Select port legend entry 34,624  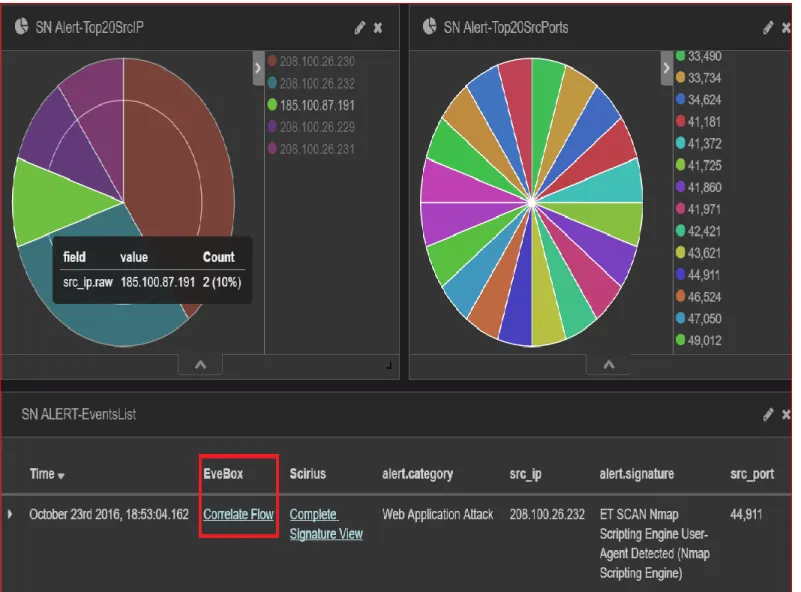(x=698, y=100)
